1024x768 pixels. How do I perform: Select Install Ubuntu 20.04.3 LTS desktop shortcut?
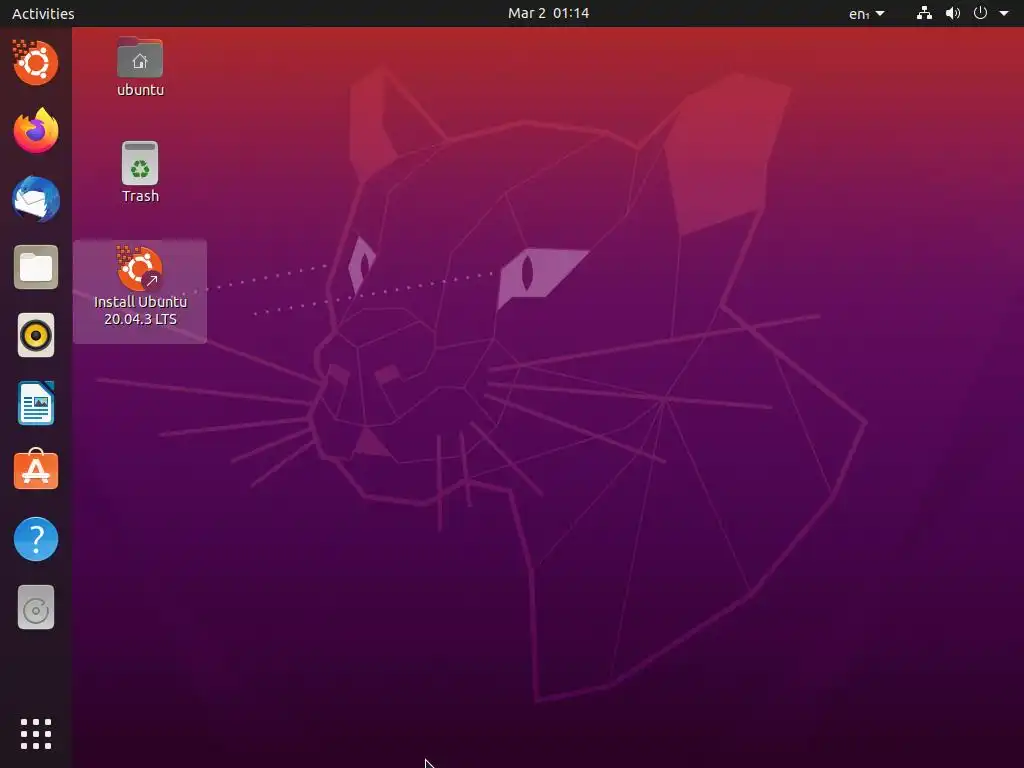click(140, 291)
